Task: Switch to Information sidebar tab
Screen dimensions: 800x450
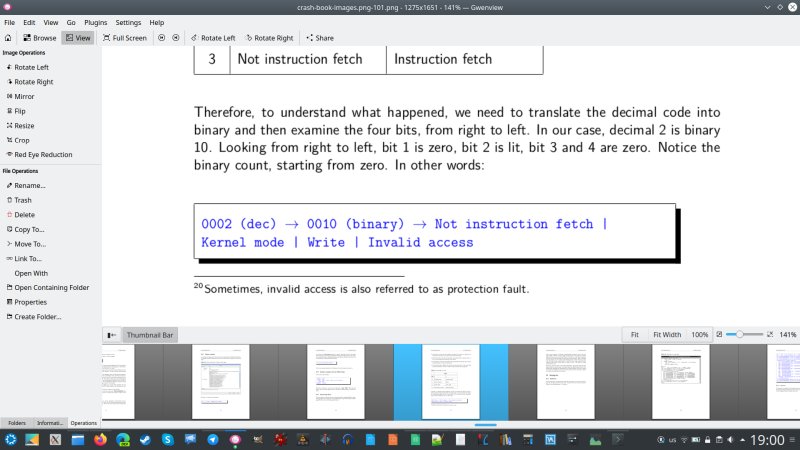Action: coord(50,423)
